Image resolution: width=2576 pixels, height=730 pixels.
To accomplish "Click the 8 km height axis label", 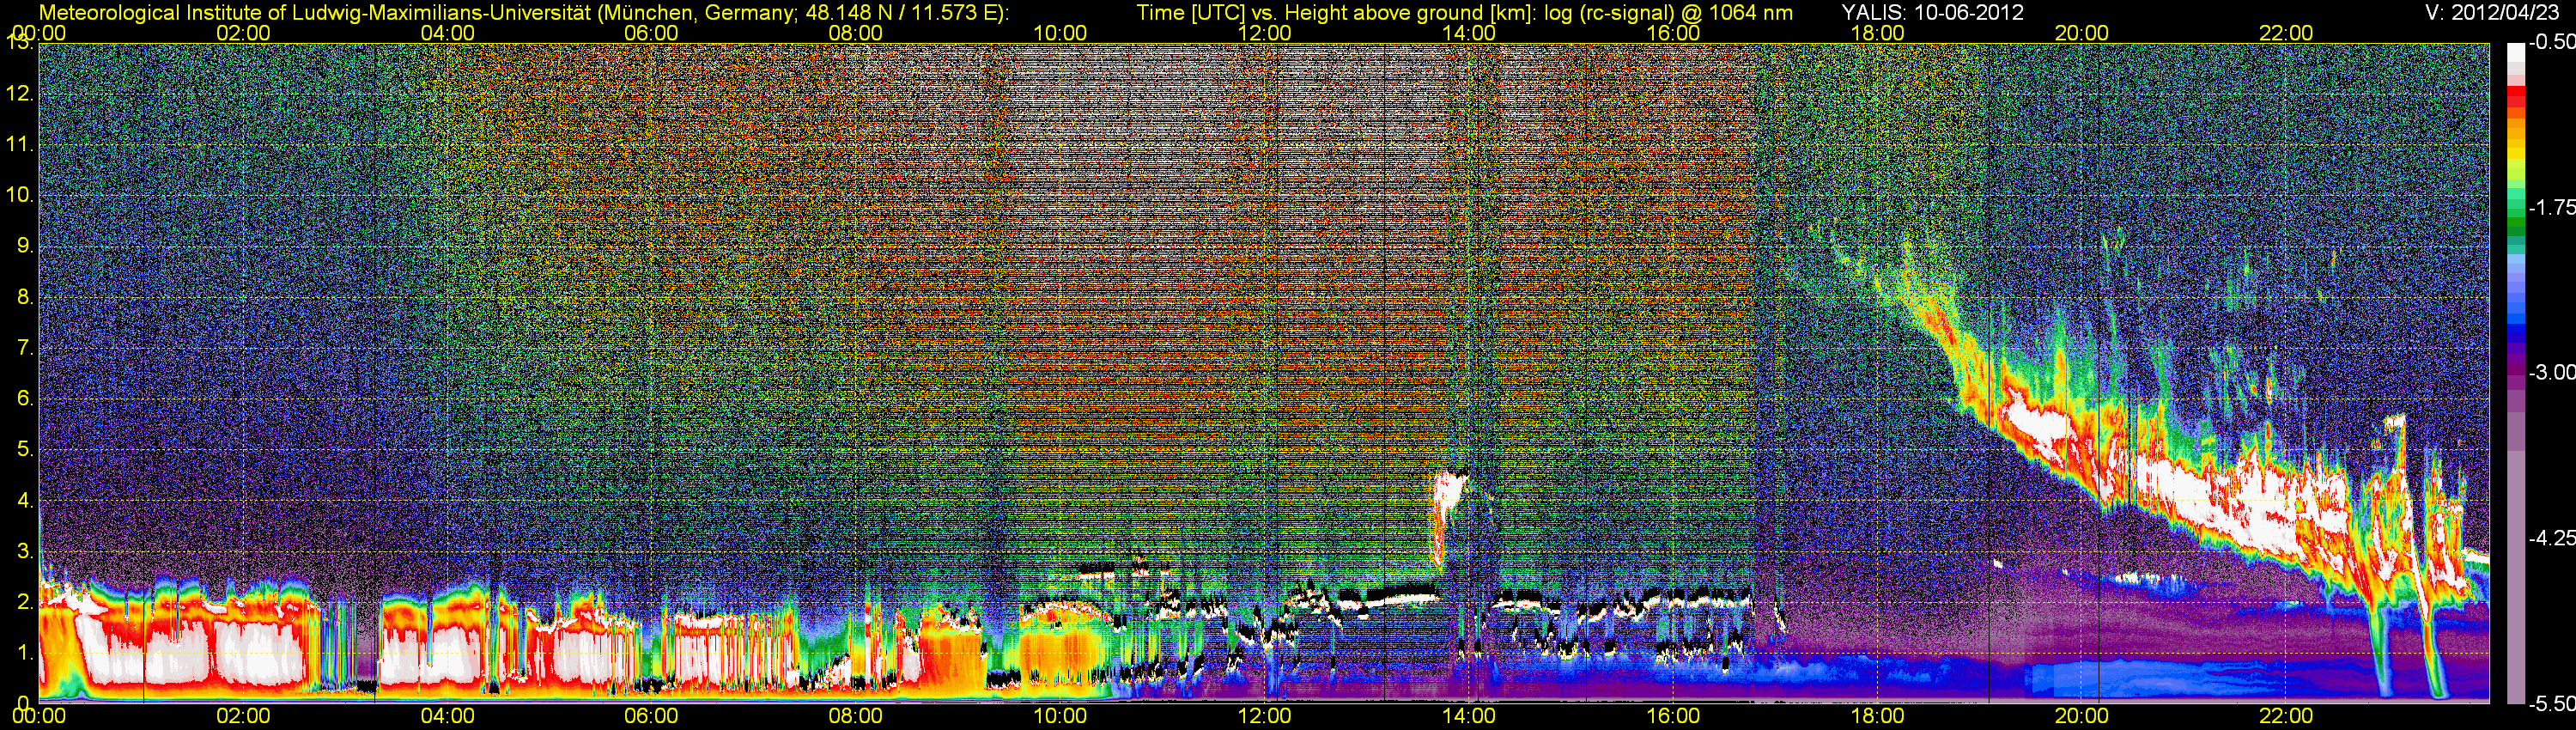I will pyautogui.click(x=25, y=297).
